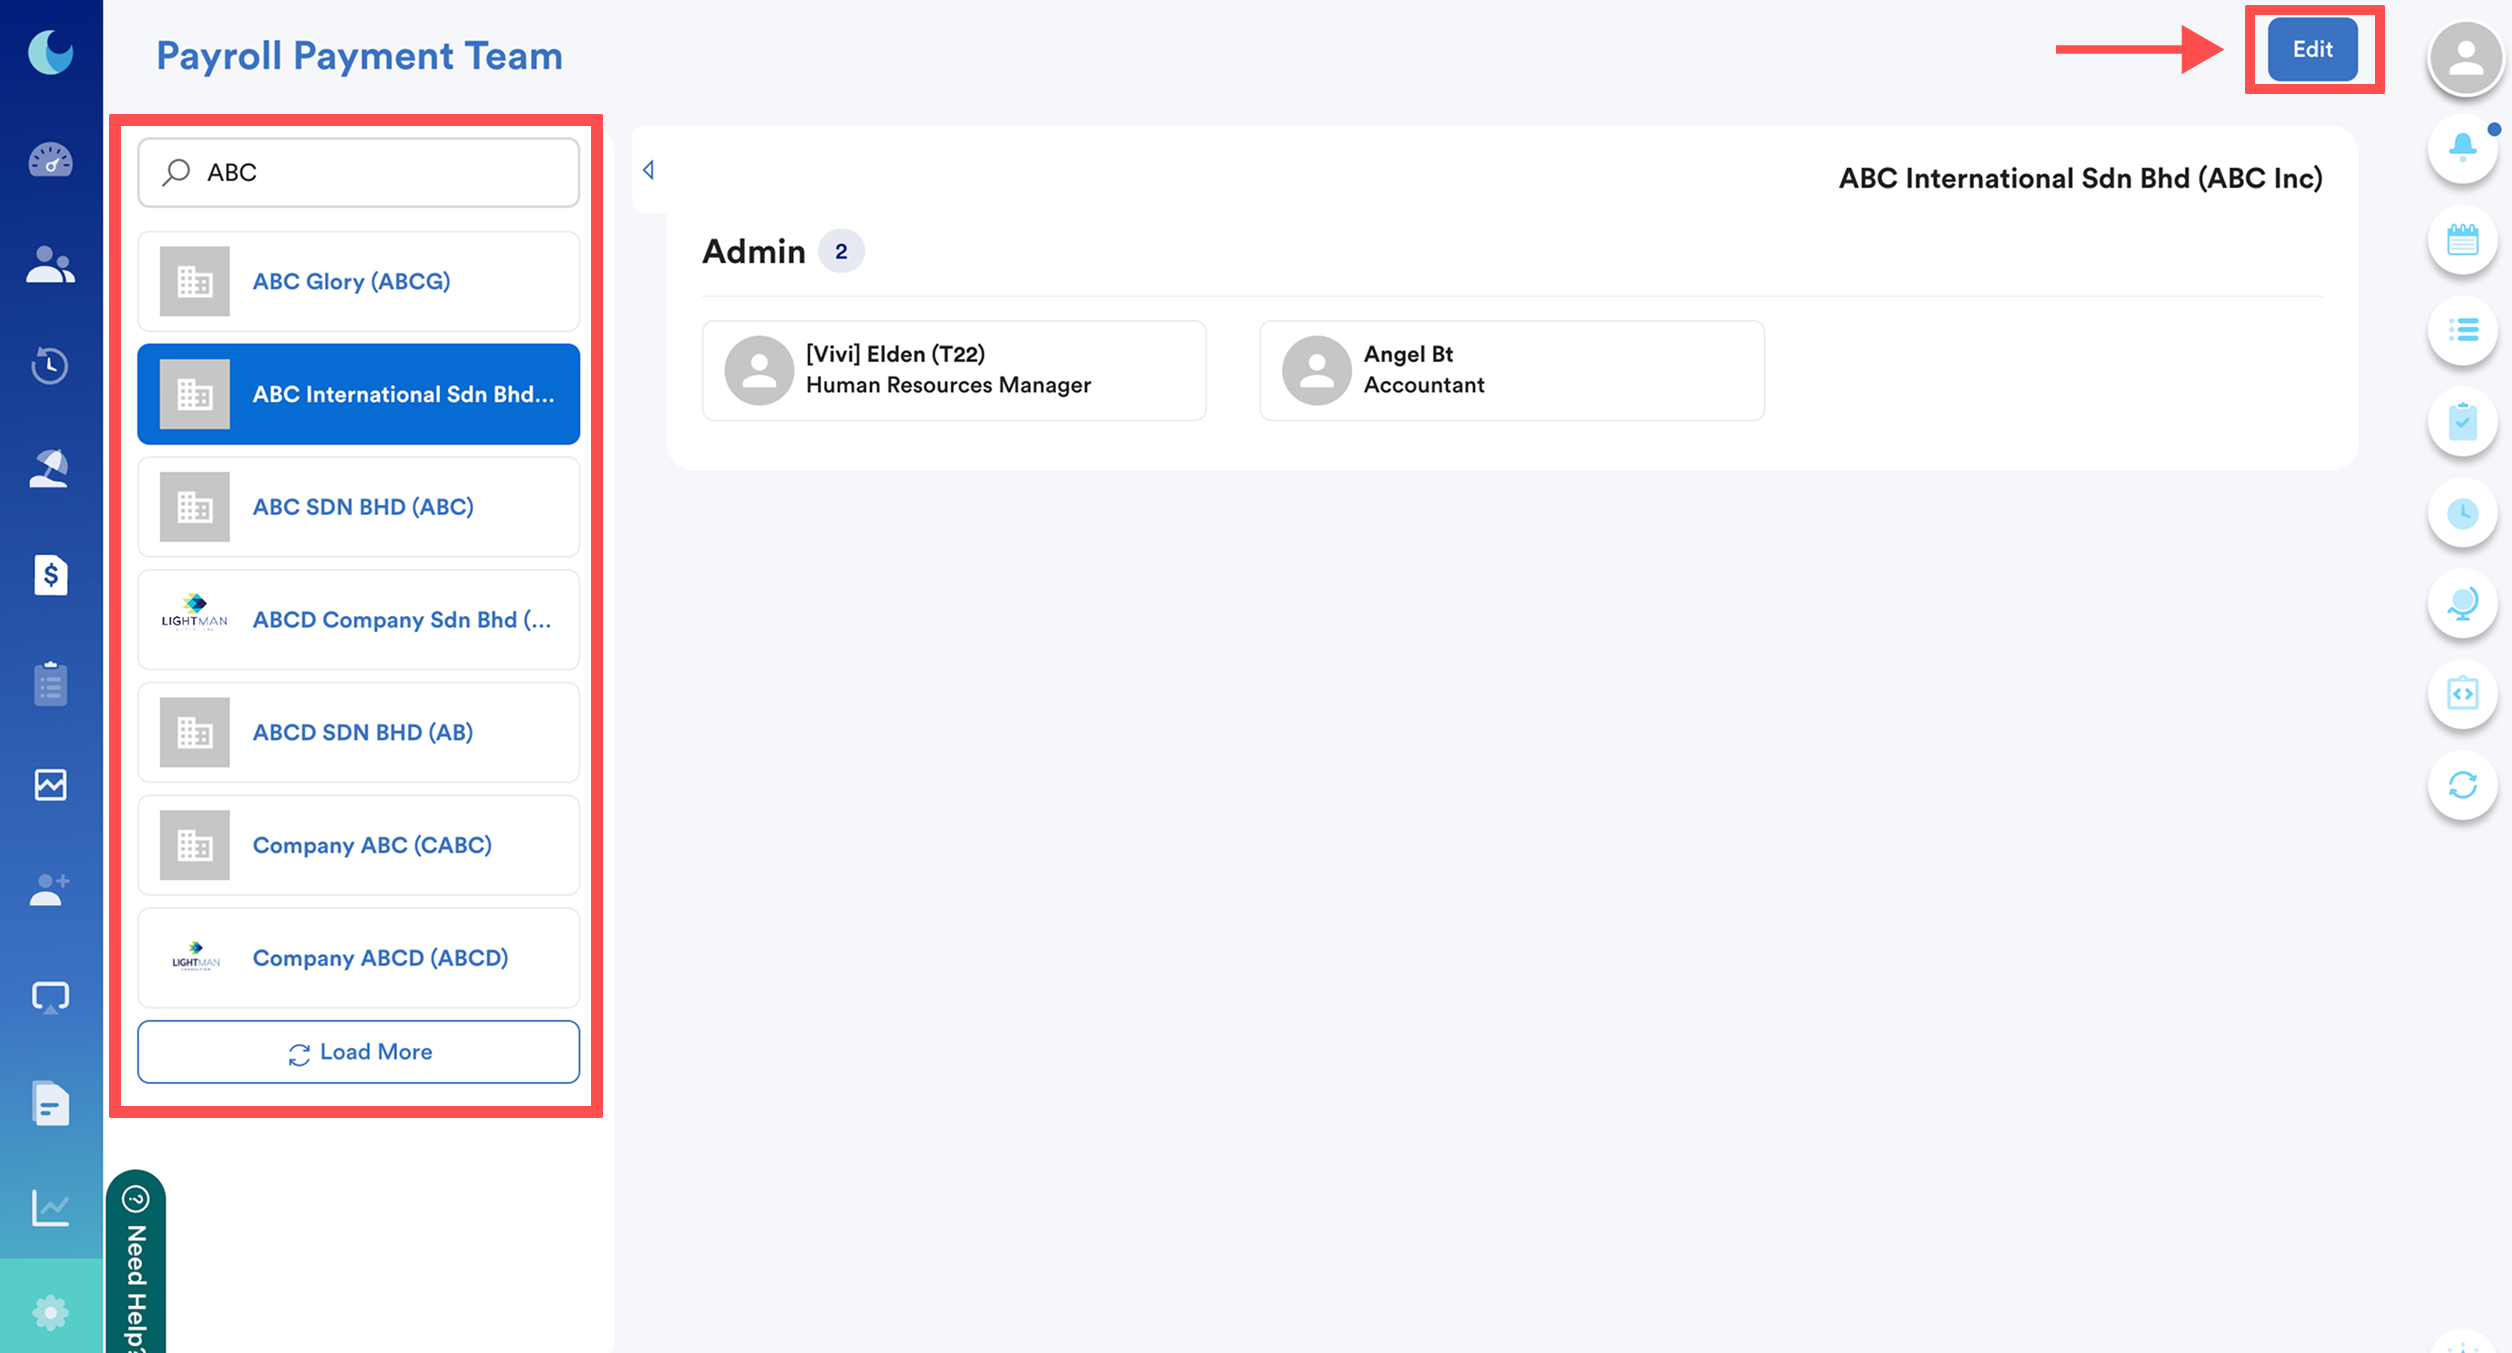The height and width of the screenshot is (1353, 2512).
Task: Click the refresh sync icon on right
Action: pyautogui.click(x=2462, y=785)
